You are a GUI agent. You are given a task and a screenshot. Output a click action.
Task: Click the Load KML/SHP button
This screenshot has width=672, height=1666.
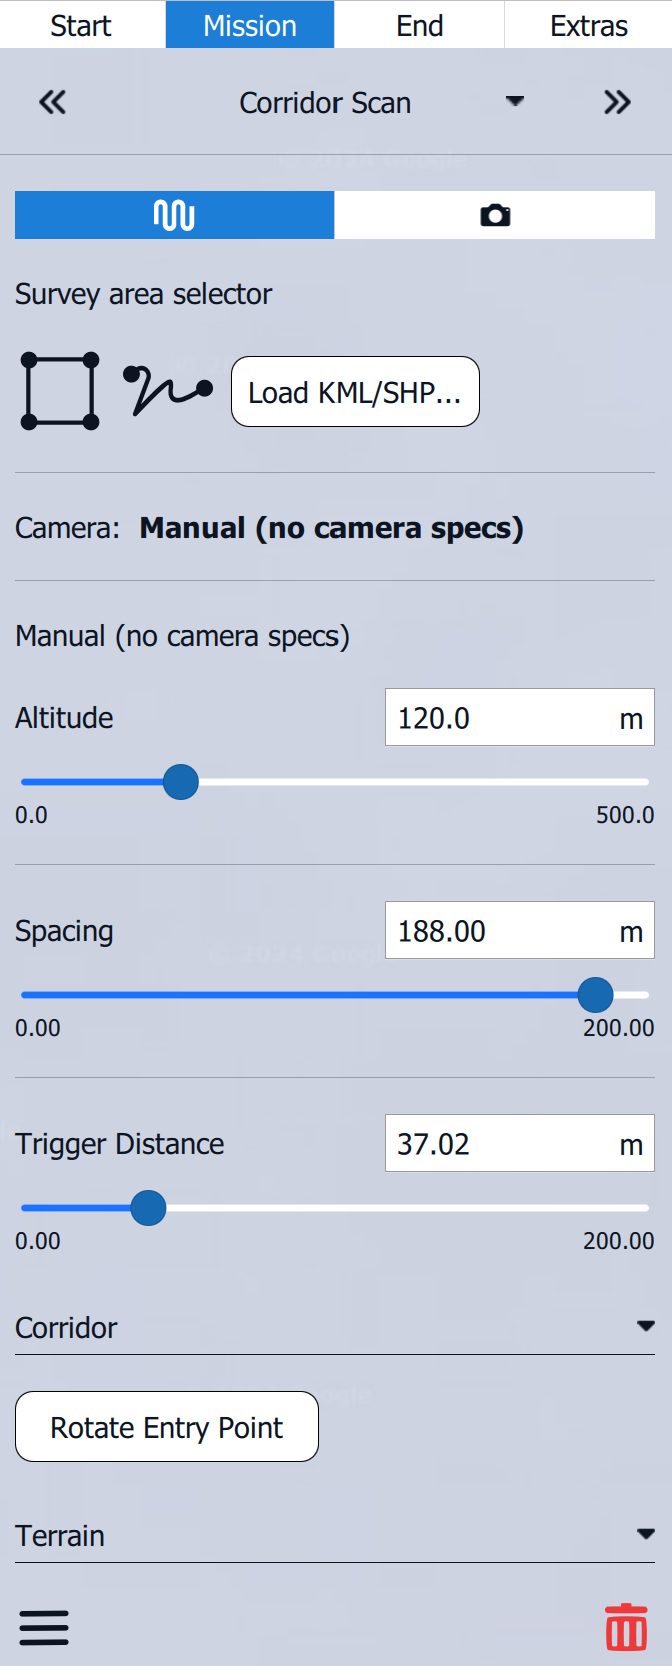click(x=355, y=392)
